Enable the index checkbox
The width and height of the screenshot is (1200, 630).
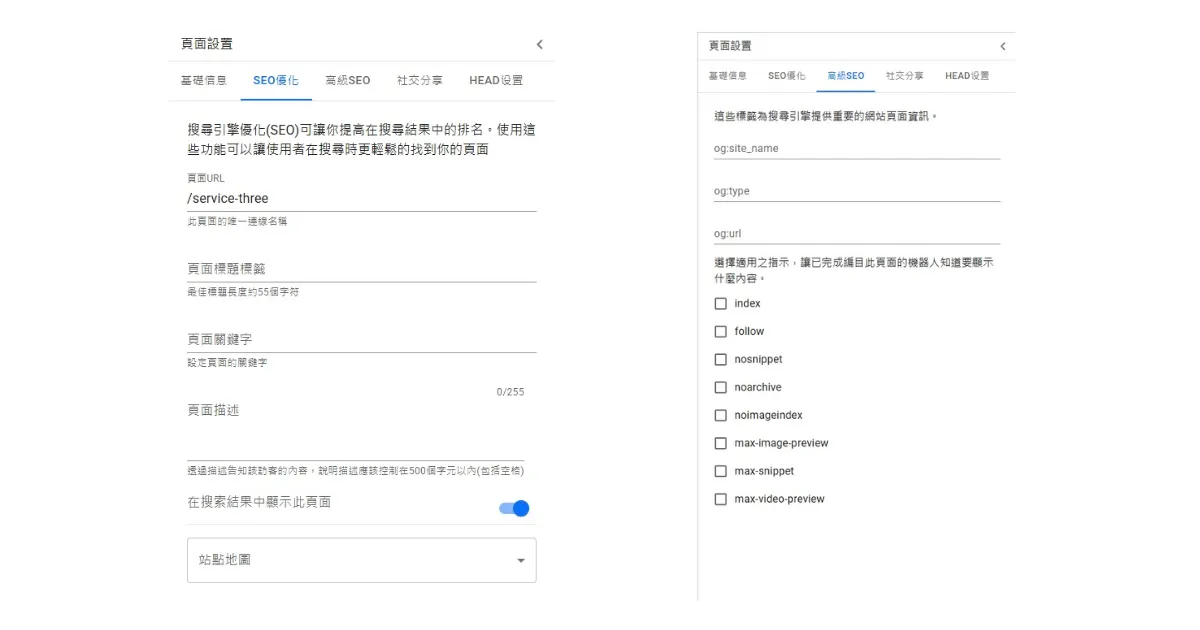pos(720,303)
